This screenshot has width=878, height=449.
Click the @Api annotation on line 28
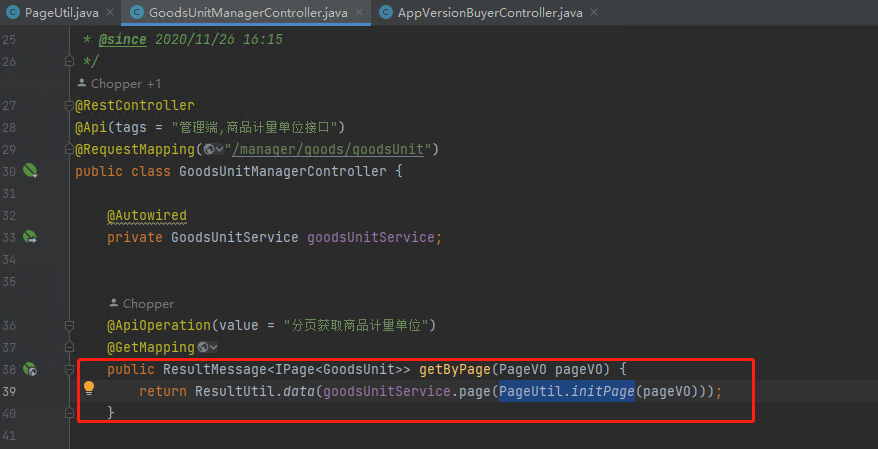[x=91, y=127]
